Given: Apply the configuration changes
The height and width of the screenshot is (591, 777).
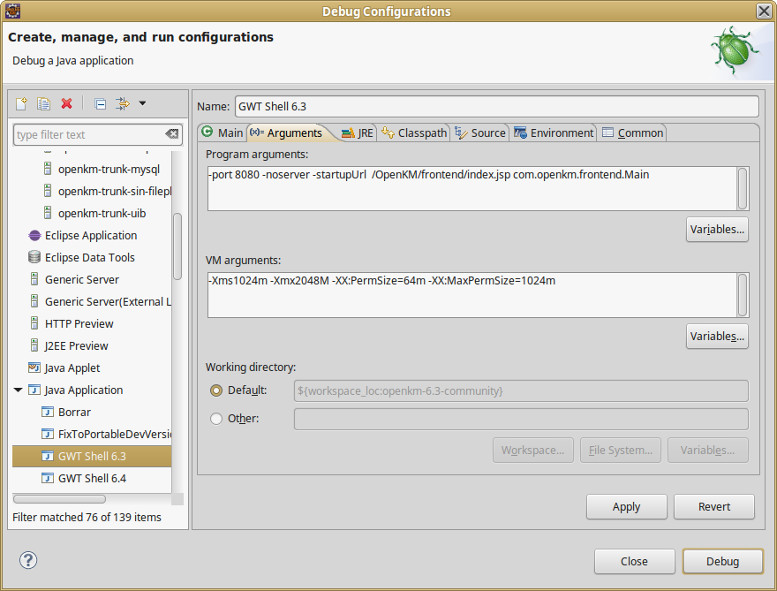Looking at the screenshot, I should (x=626, y=507).
